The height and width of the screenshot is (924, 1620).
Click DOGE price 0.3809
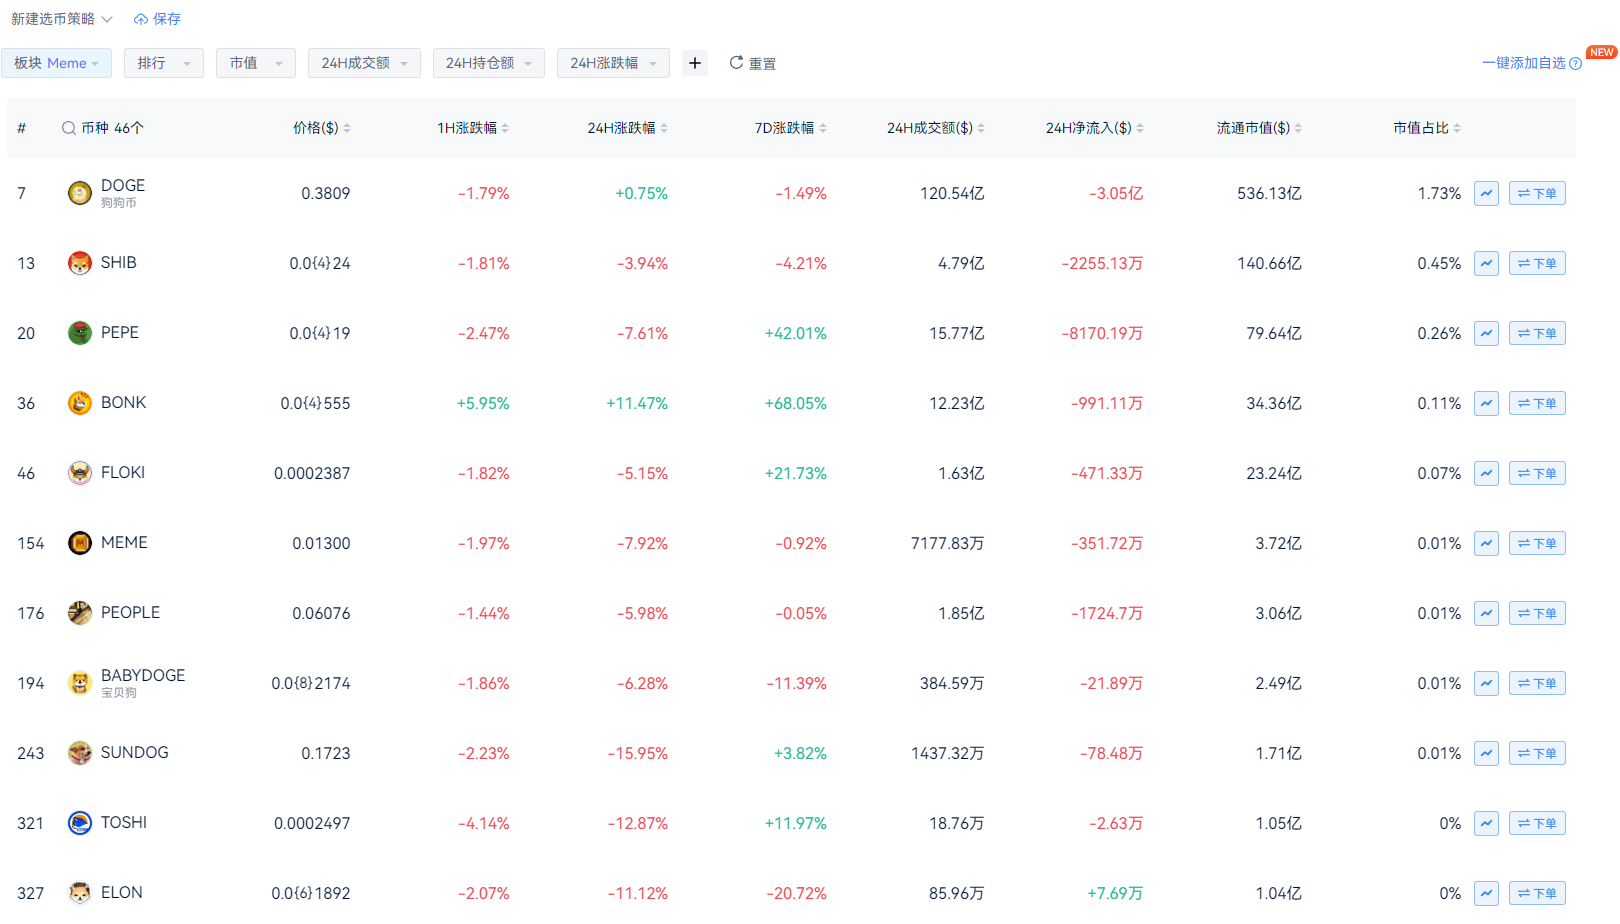[326, 193]
